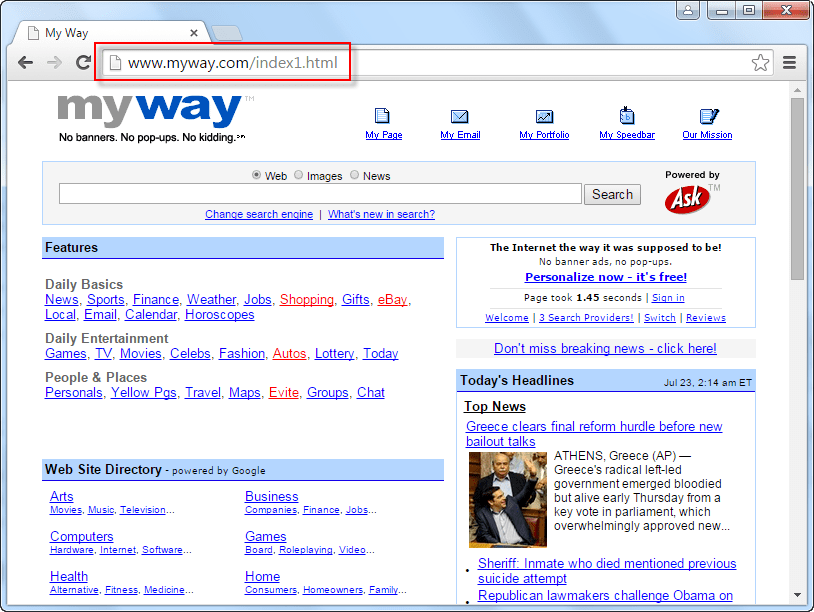The height and width of the screenshot is (612, 814).
Task: Open the Sheriff inmate headline link
Action: tap(607, 571)
